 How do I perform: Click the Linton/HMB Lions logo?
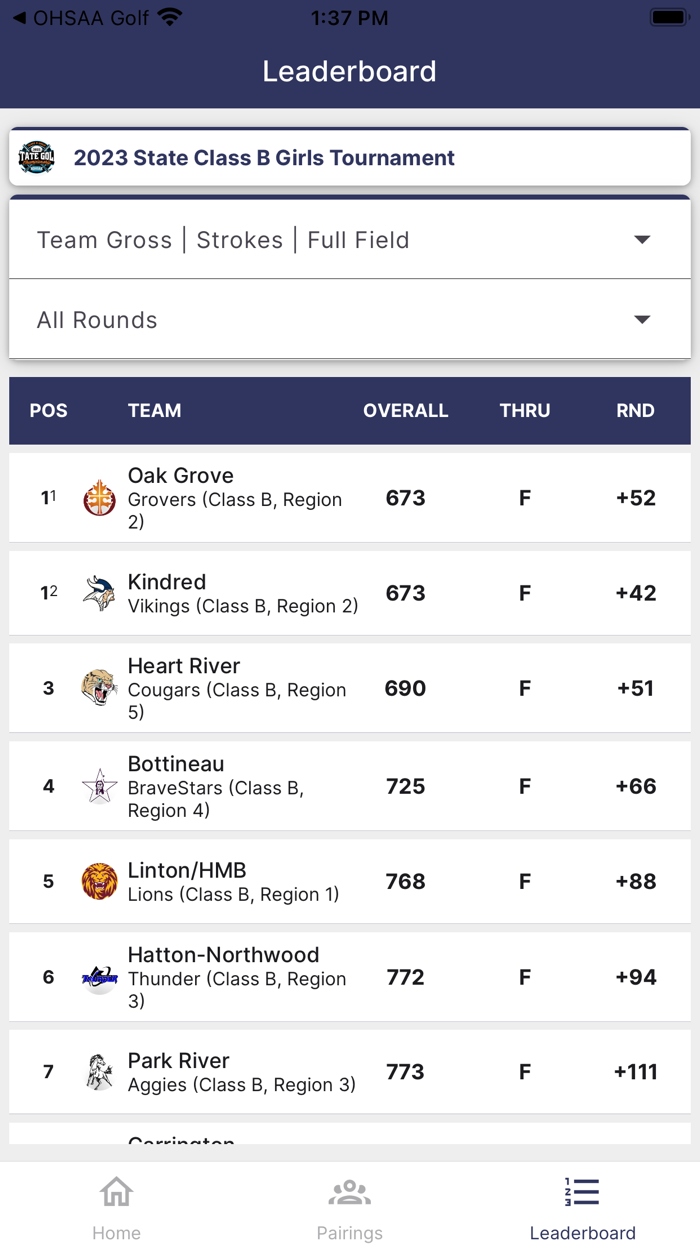(99, 881)
